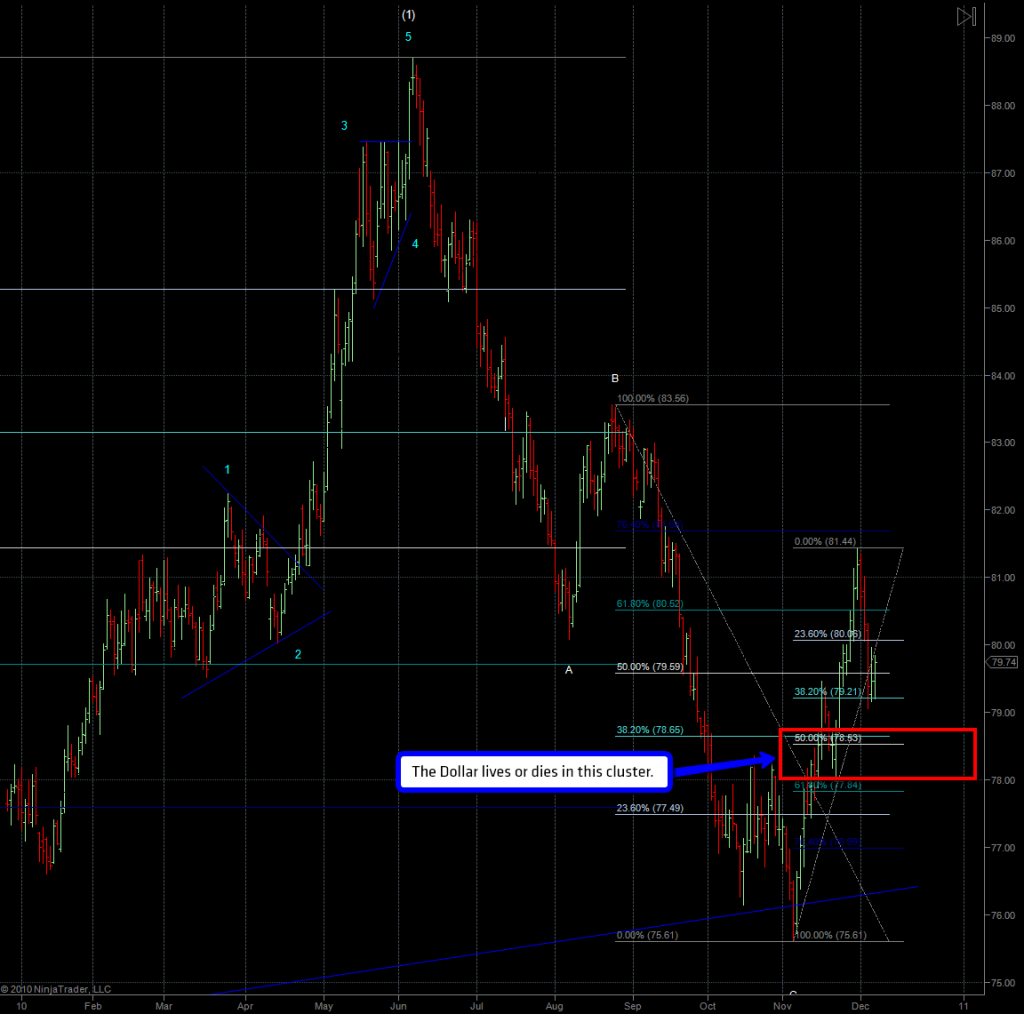
Task: Click the cyan wave 5 label
Action: [x=408, y=37]
